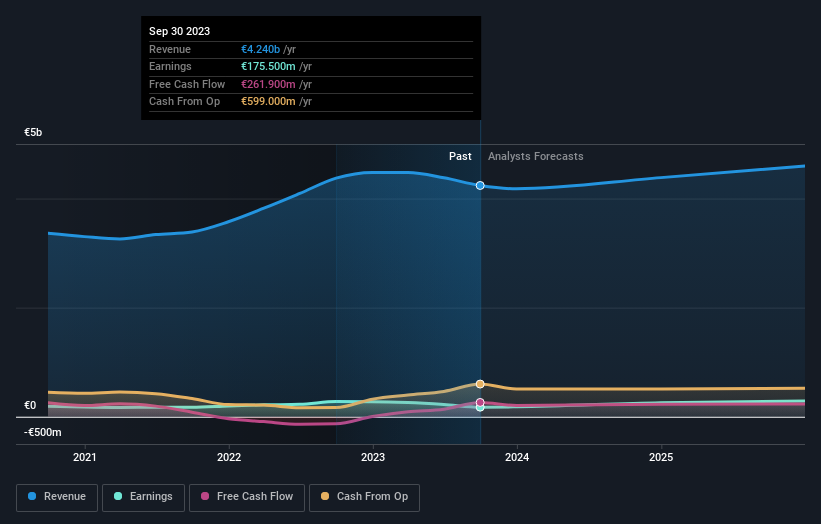Toggle the Cash From Op legend button
The image size is (821, 524).
pyautogui.click(x=364, y=497)
